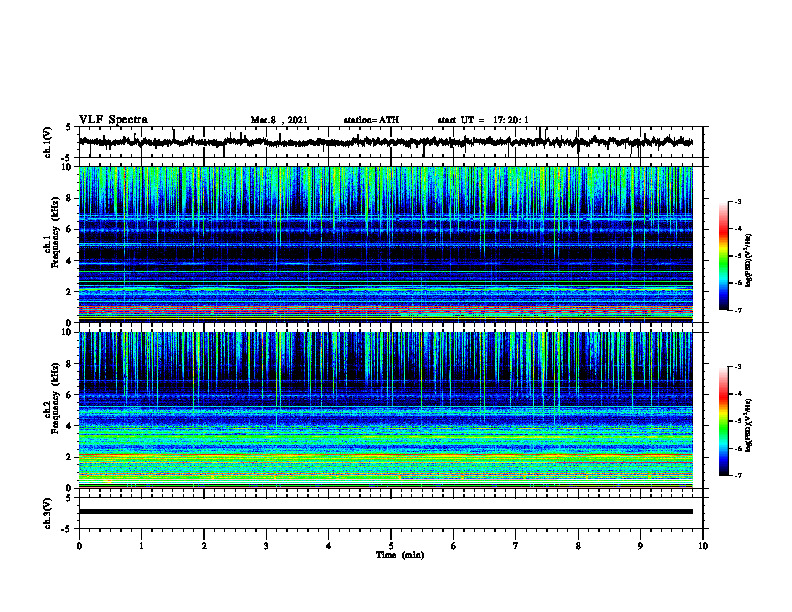This screenshot has width=792, height=612.
Task: Select the "start UT = 17:20: 1" text
Action: tap(483, 120)
